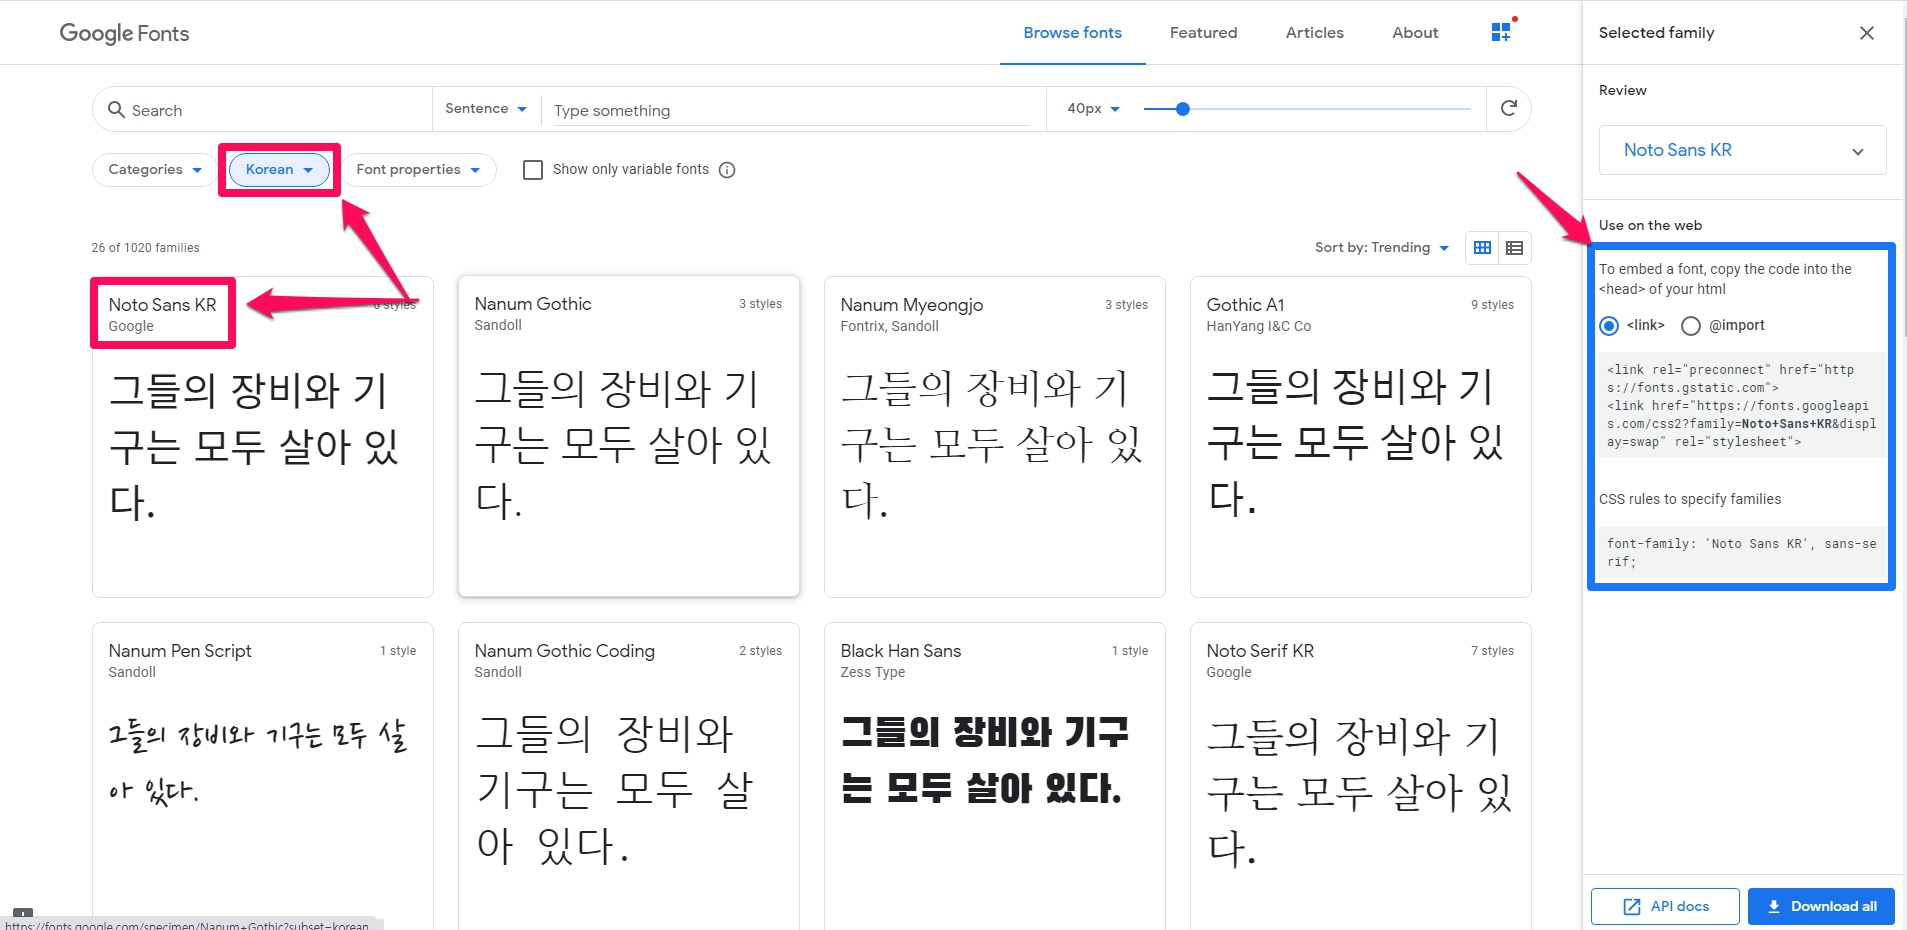Open the Sort by Trending dropdown

[x=1381, y=248]
